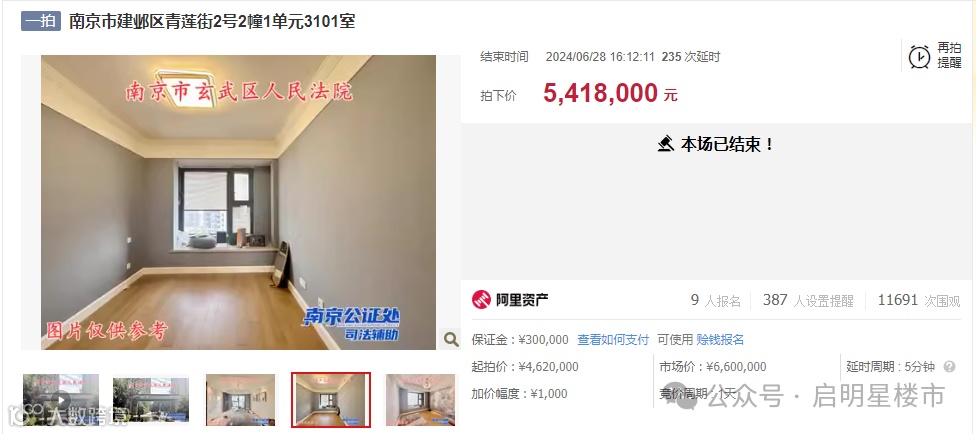
Task: Click the 9 人报名 count
Action: click(716, 300)
